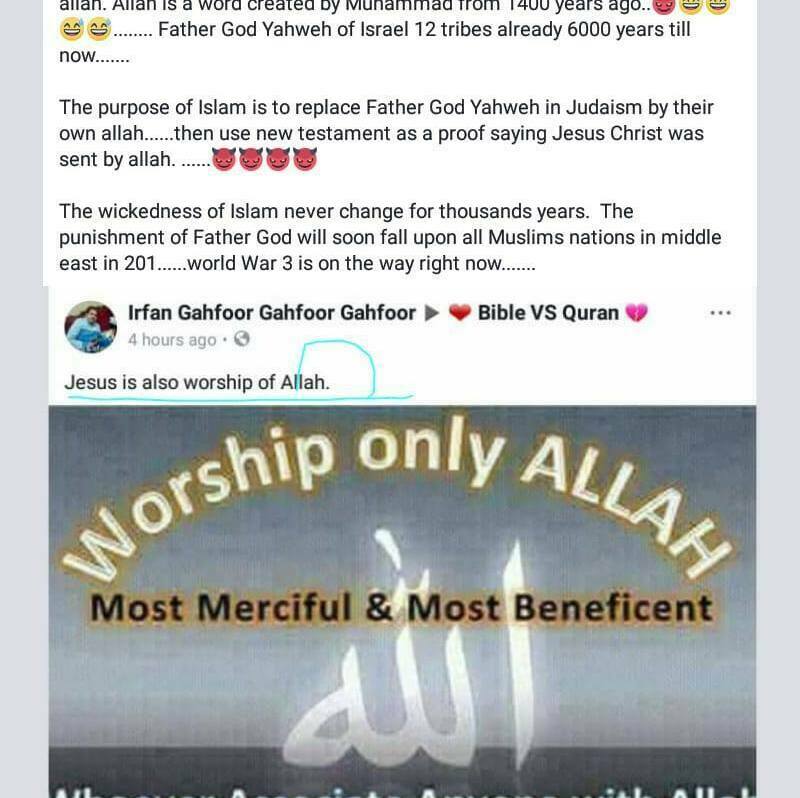800x798 pixels.
Task: Click the paragraph starting The wickedness of Islam
Action: click(390, 237)
